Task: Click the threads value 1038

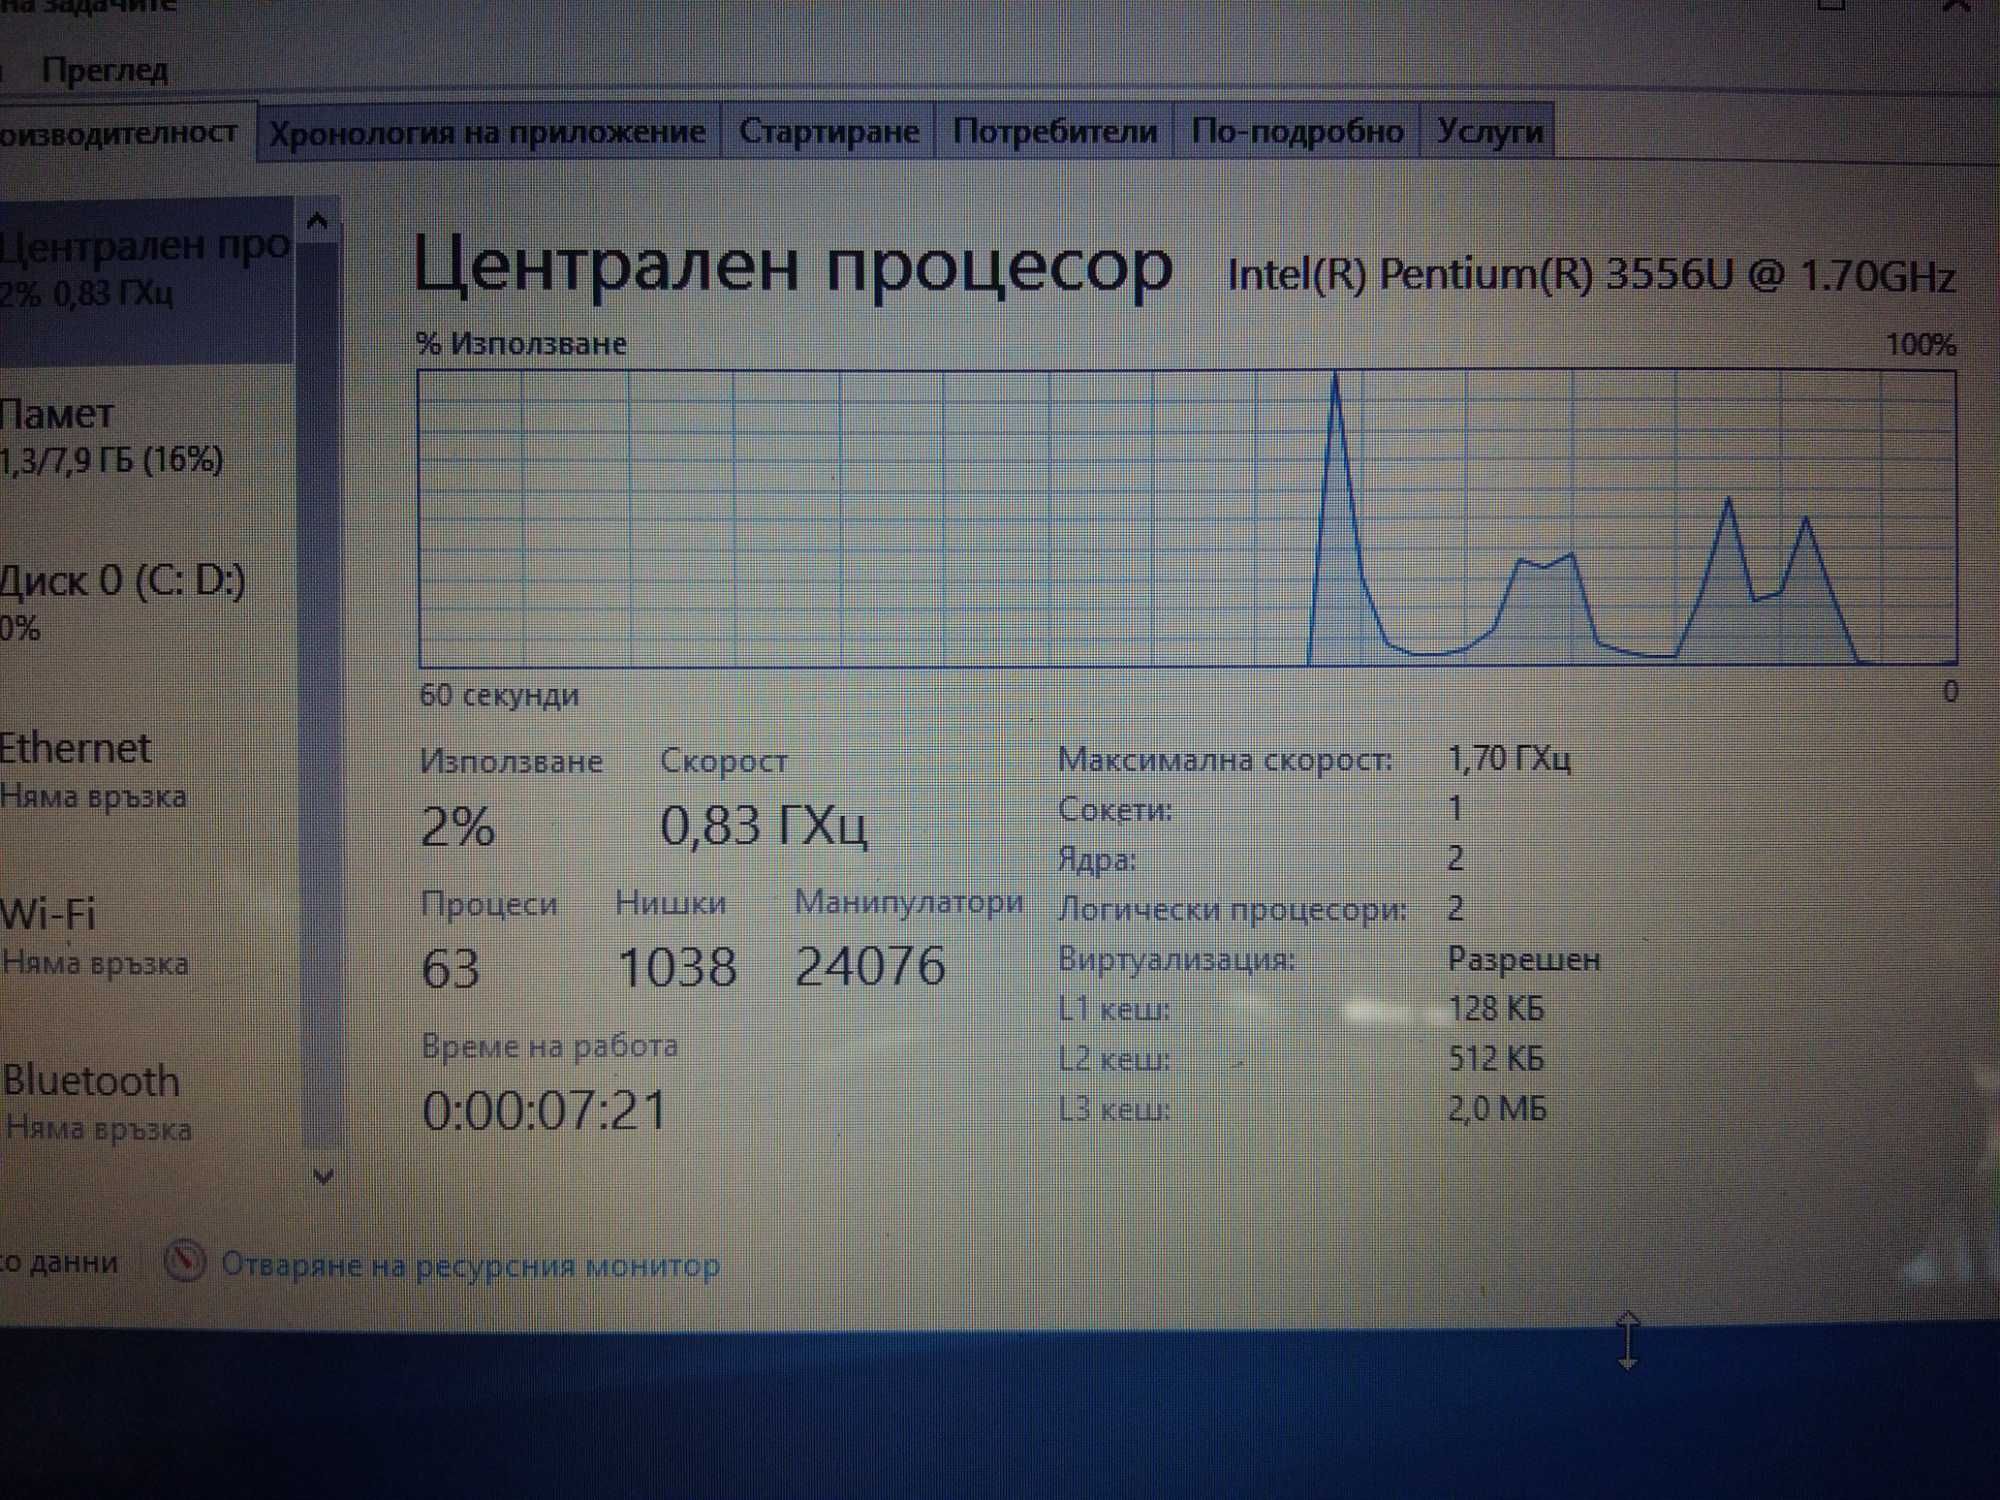Action: [677, 967]
